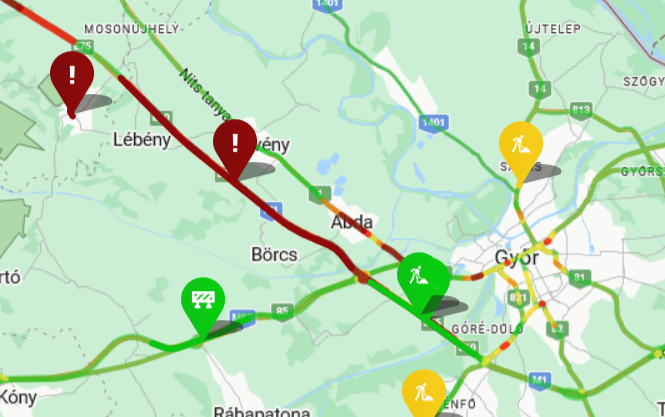Select the green route 85 shield
Screen dimensions: 665x417
point(282,312)
